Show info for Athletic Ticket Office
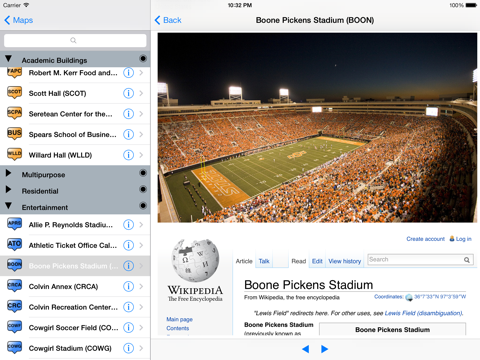480x360 pixels. [x=128, y=245]
